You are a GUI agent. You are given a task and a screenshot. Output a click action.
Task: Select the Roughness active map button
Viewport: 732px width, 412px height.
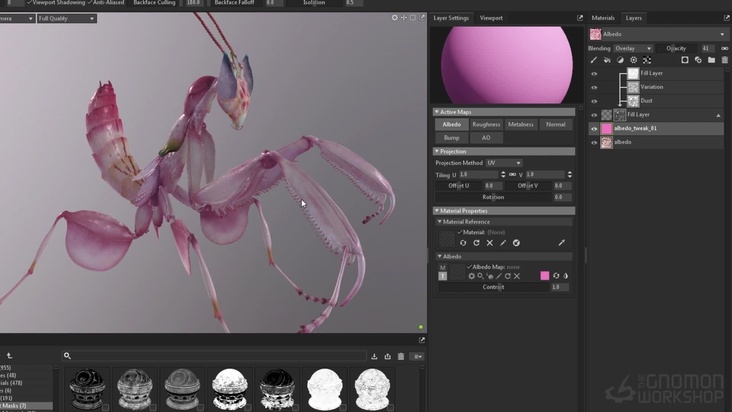click(486, 124)
